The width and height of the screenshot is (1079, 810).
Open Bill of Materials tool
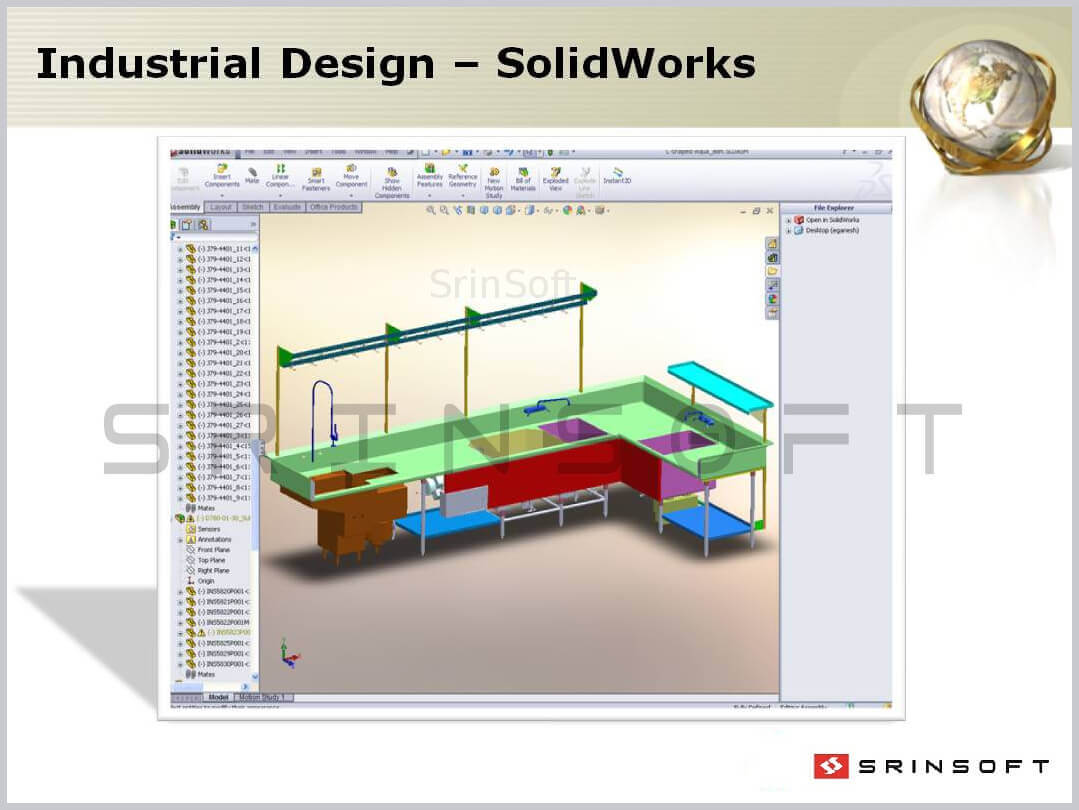[x=523, y=180]
